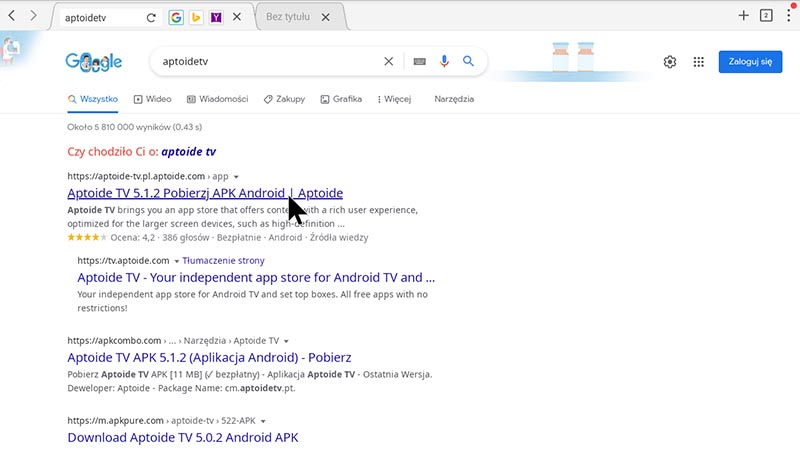Click the aptoidetv tab address text
Viewport: 800px width, 450px height.
tap(85, 18)
